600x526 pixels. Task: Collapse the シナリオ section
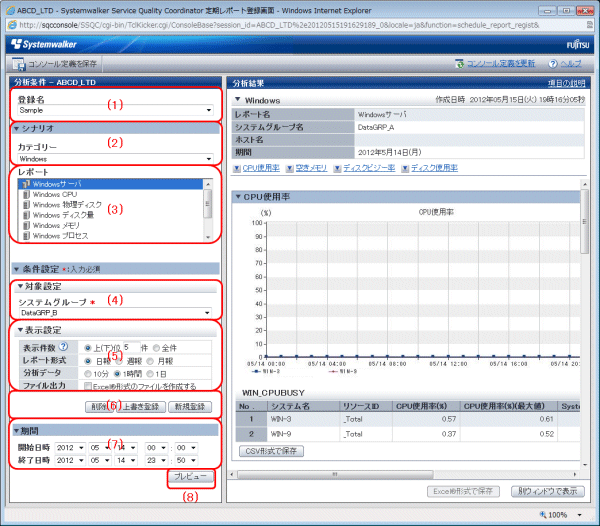[x=16, y=129]
